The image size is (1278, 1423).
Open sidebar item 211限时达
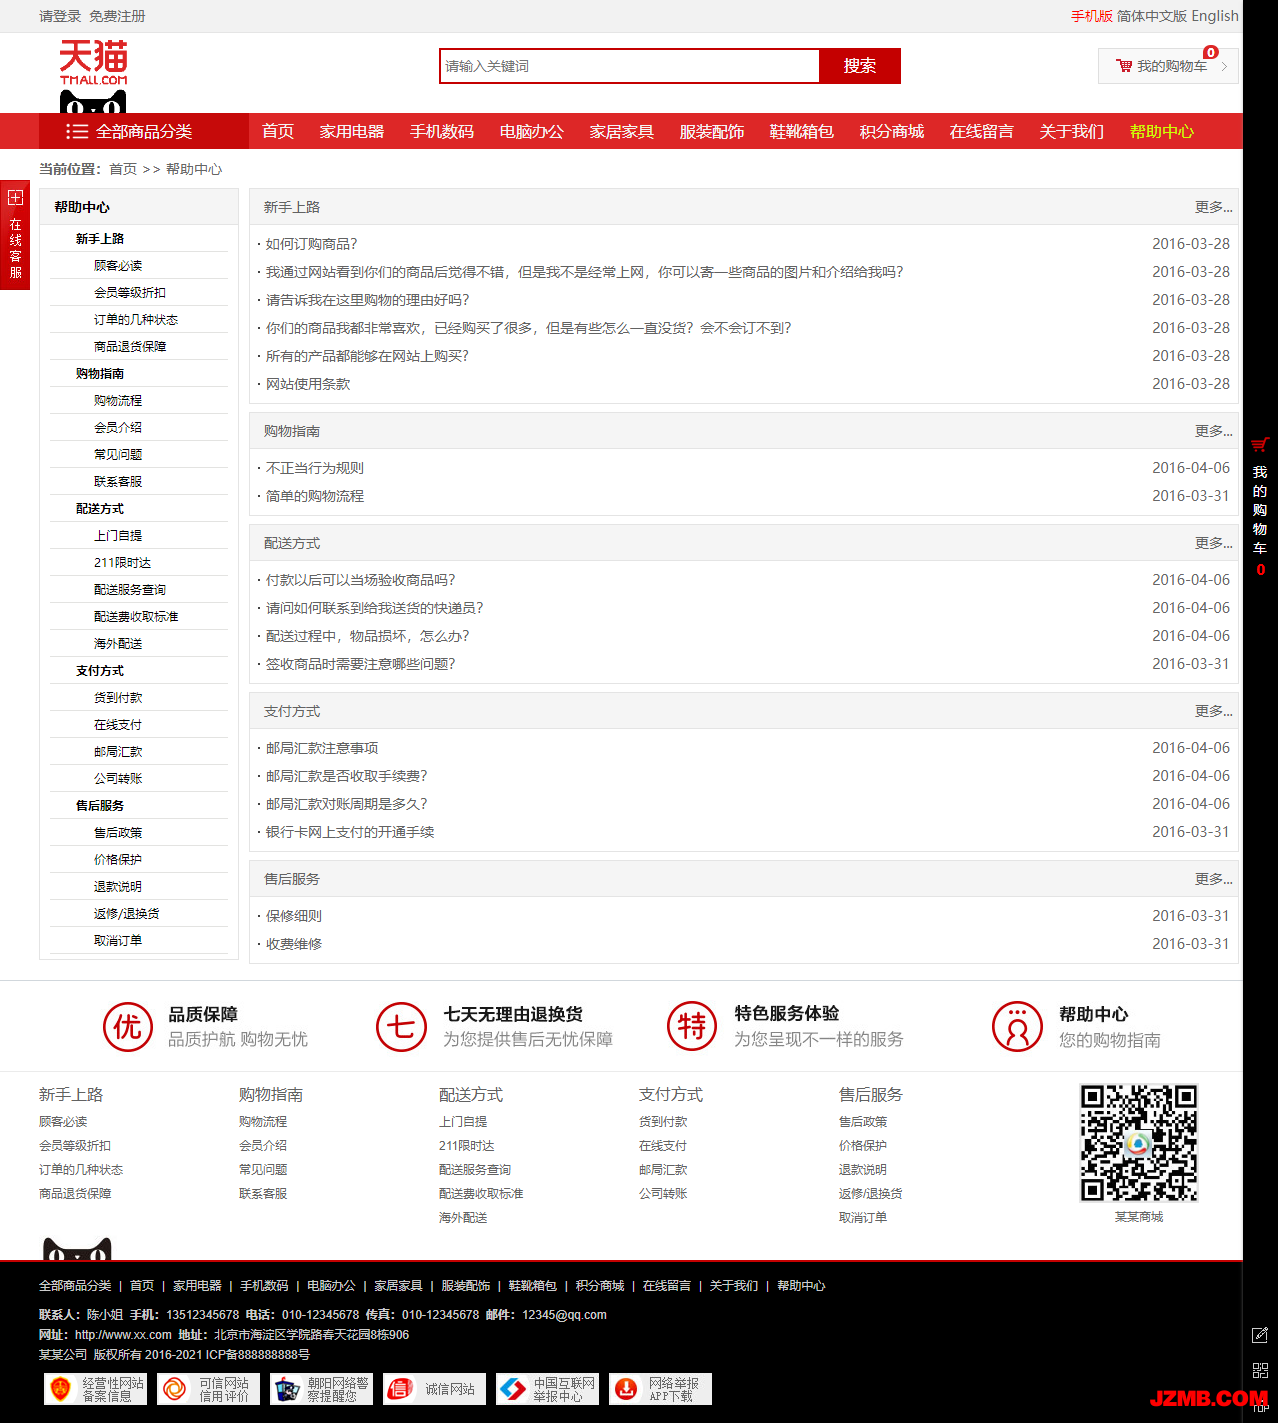pos(122,563)
